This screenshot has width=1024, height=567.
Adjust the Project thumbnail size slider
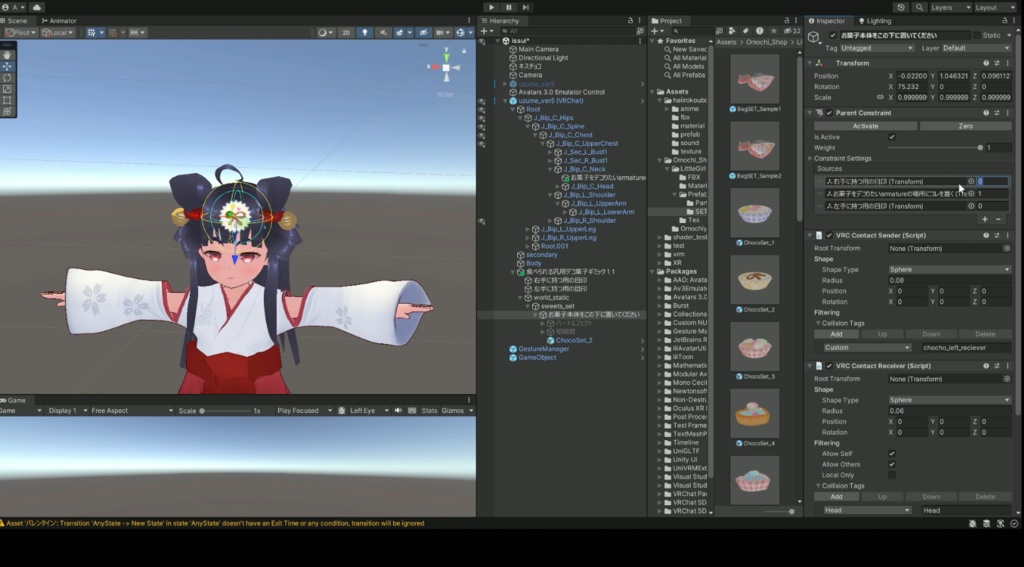778,511
